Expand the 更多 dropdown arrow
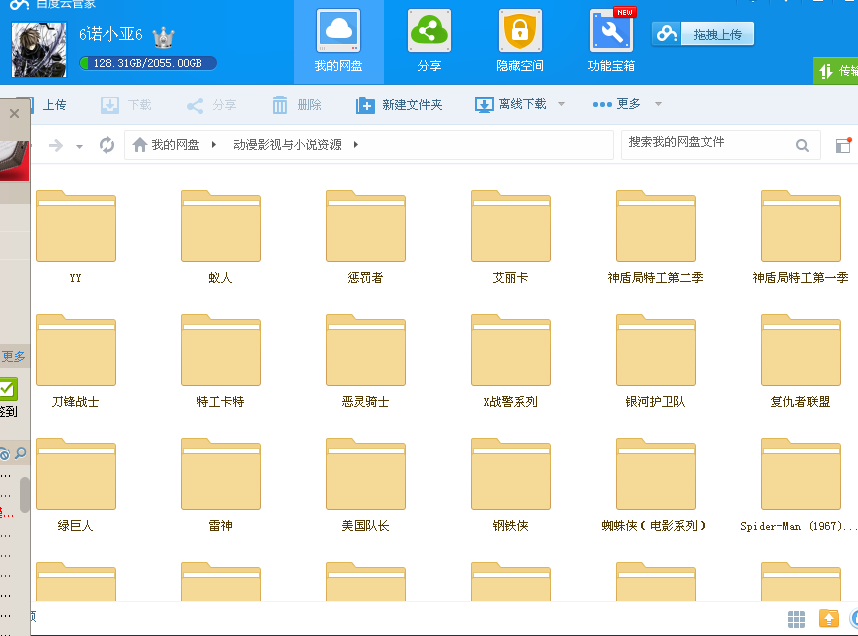The image size is (858, 636). tap(658, 103)
